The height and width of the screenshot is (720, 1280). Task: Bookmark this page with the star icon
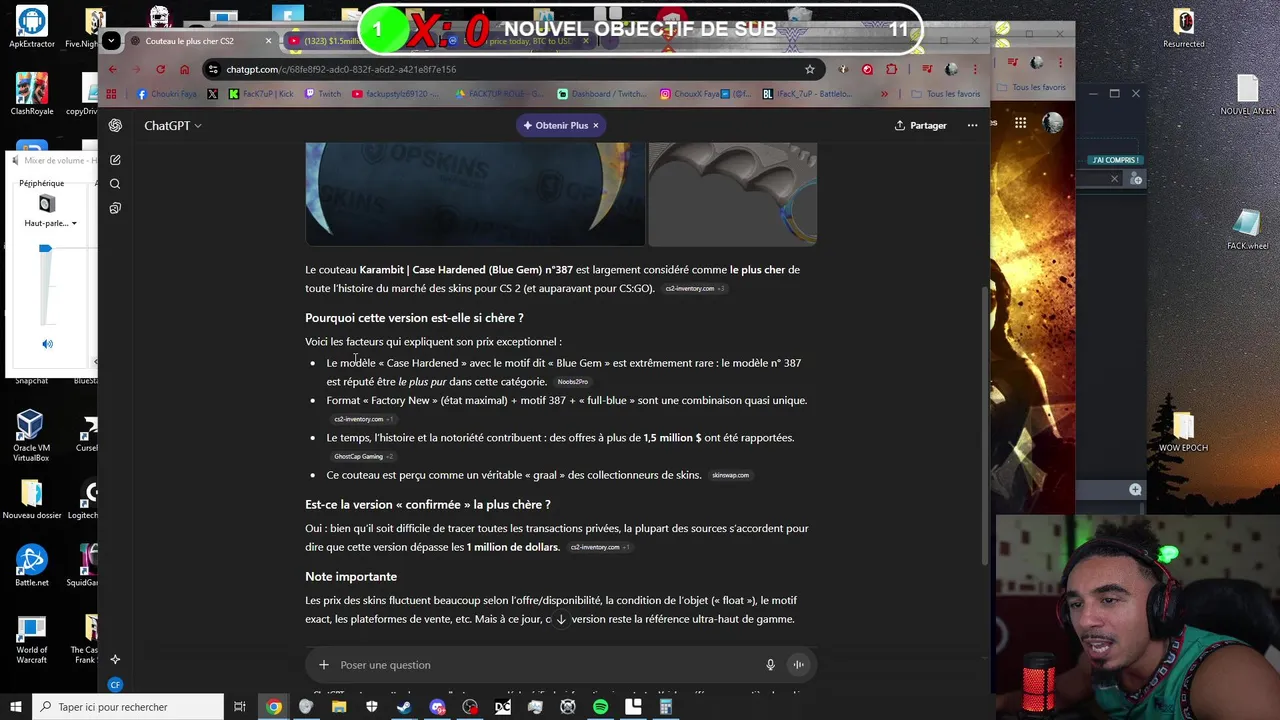coord(810,69)
